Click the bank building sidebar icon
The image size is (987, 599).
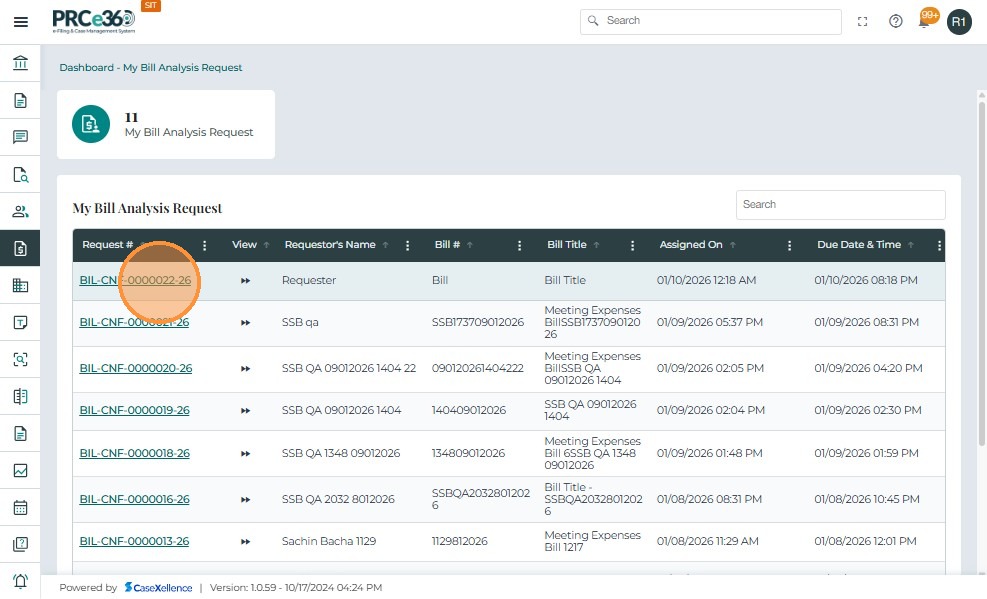pos(20,64)
